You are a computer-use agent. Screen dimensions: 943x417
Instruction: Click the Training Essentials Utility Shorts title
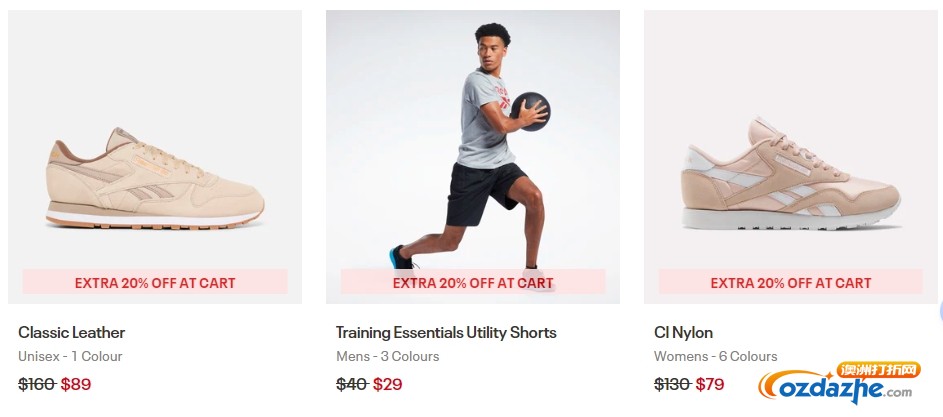pyautogui.click(x=446, y=332)
